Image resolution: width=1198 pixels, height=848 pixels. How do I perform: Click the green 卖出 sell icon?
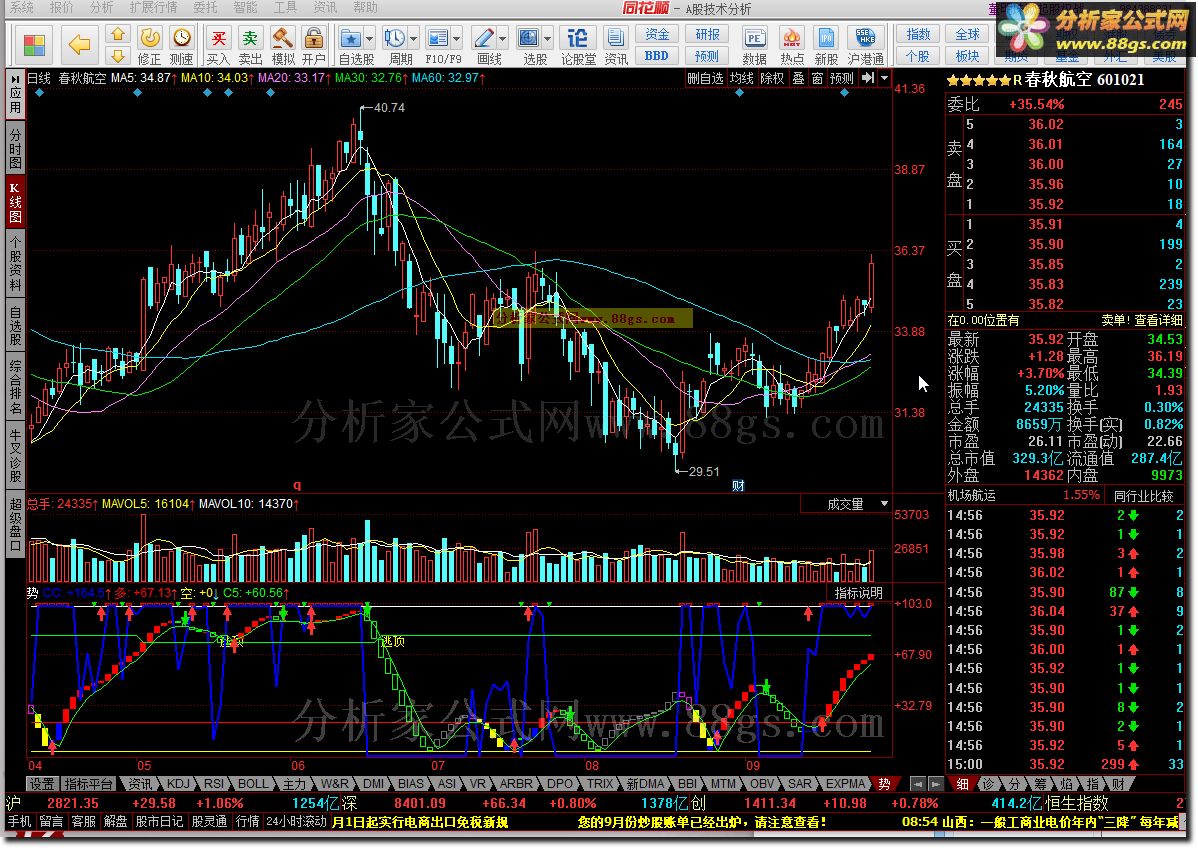tap(250, 37)
